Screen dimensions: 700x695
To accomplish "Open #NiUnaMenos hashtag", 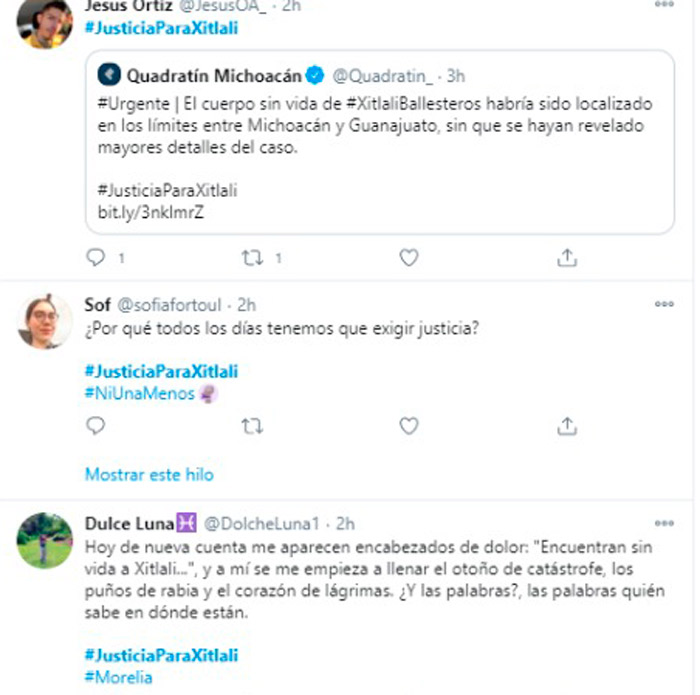I will [140, 394].
